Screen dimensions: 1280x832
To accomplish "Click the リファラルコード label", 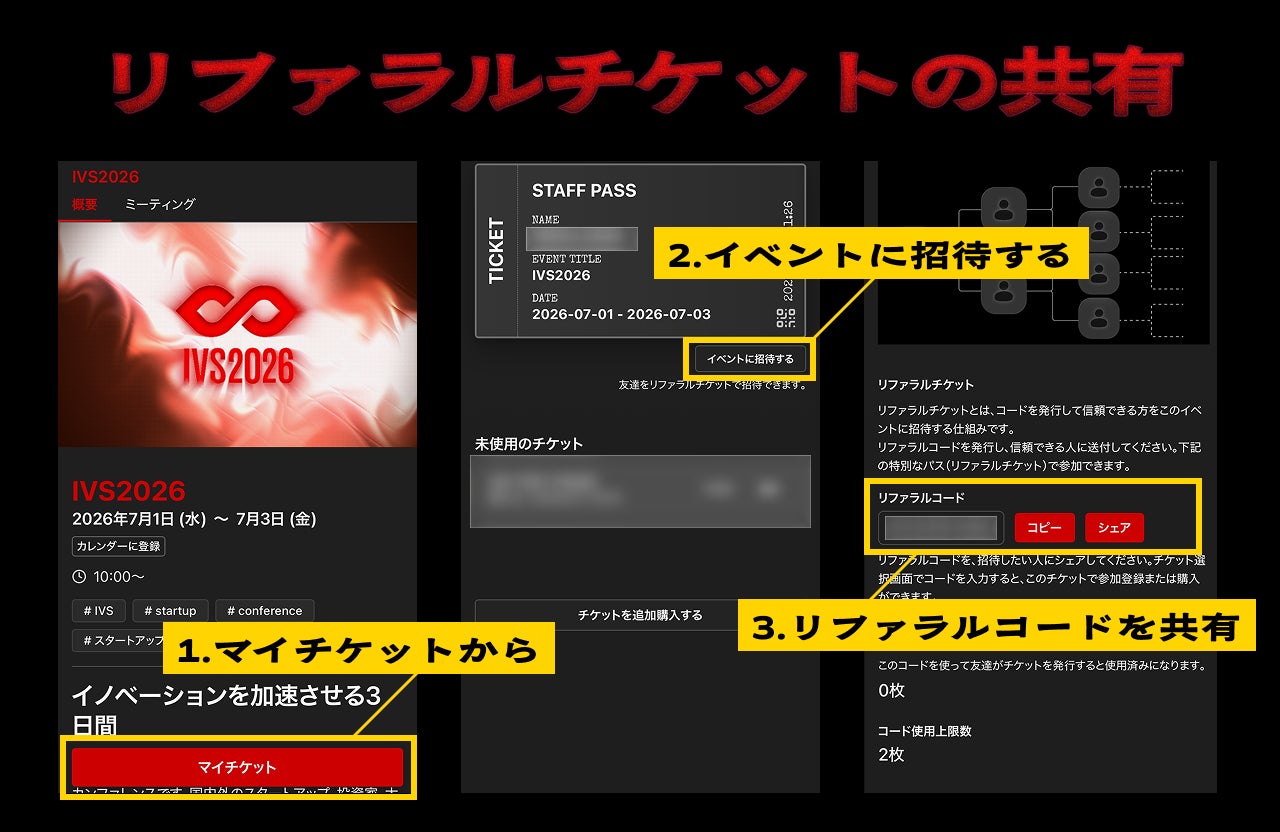I will point(921,497).
